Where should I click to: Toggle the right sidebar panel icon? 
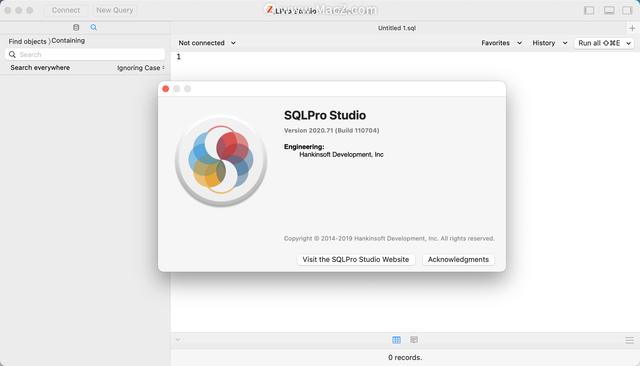[x=627, y=10]
